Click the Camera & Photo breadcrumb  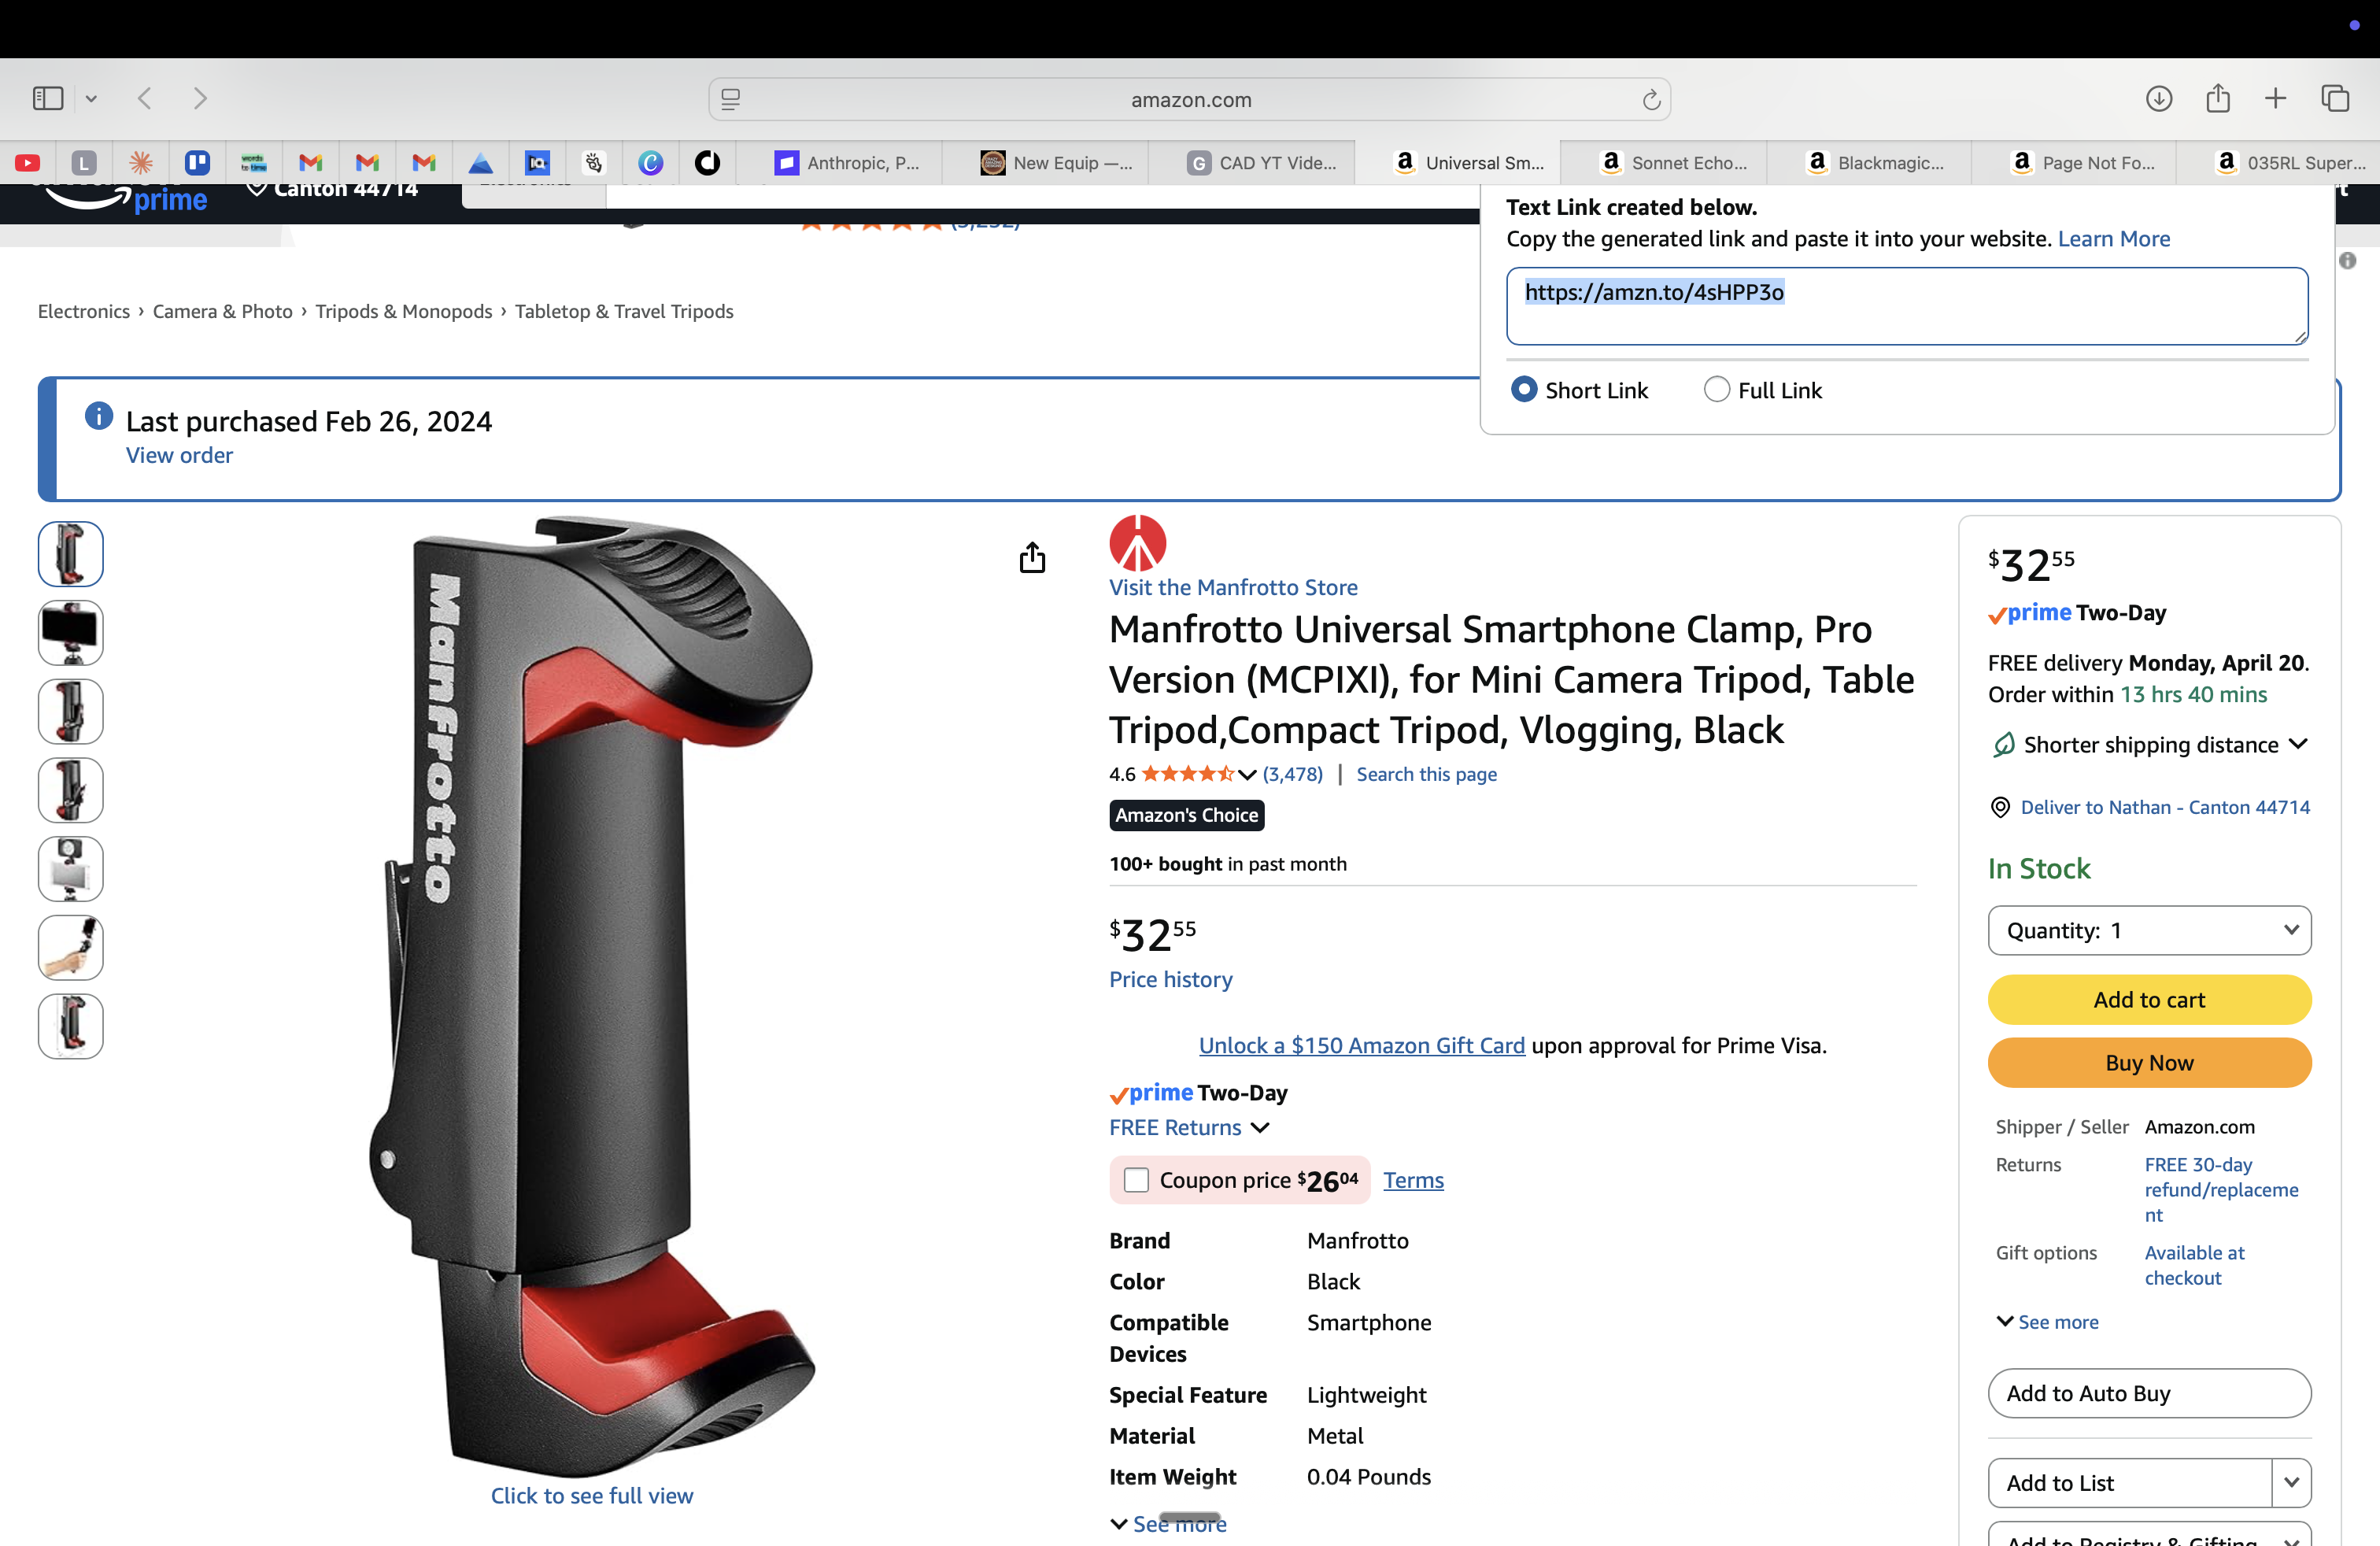pos(222,311)
